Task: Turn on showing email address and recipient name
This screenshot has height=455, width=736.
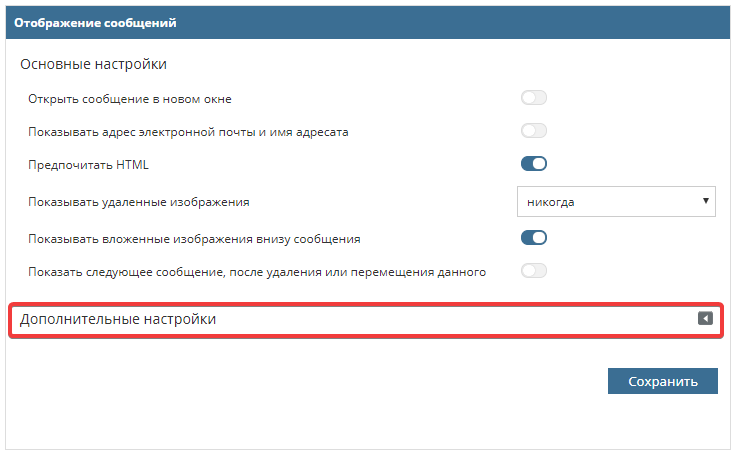Action: coord(534,131)
